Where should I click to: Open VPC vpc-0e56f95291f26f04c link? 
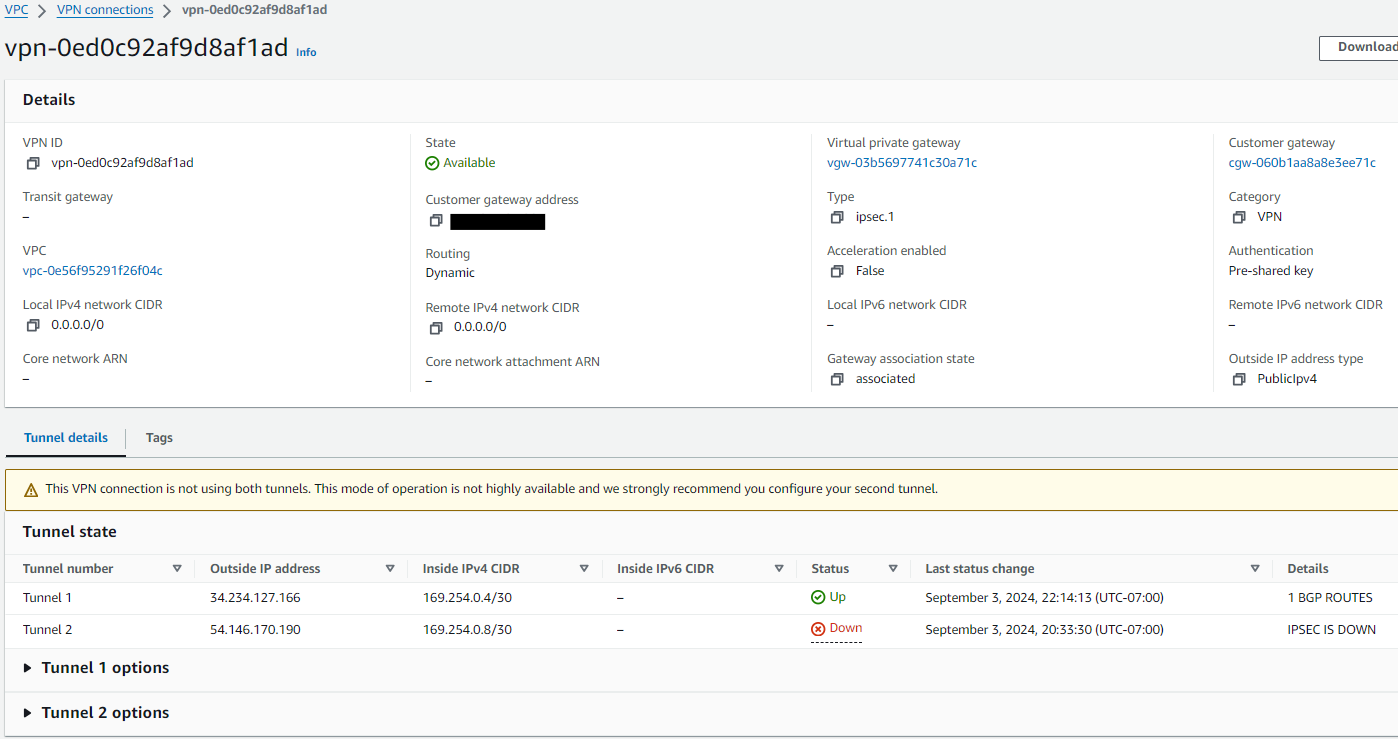pos(92,271)
